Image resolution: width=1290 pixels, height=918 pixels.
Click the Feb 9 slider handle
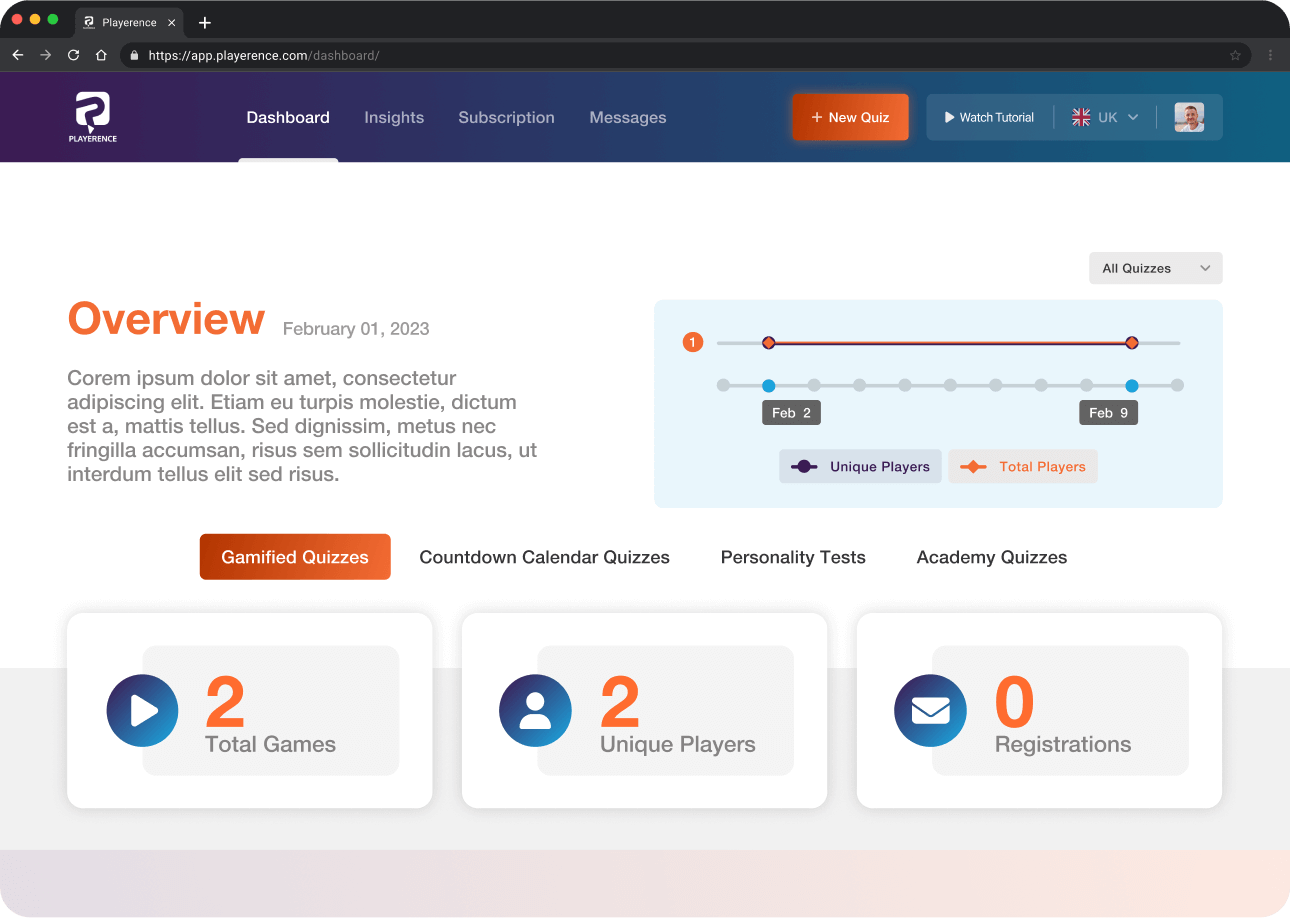[1132, 385]
